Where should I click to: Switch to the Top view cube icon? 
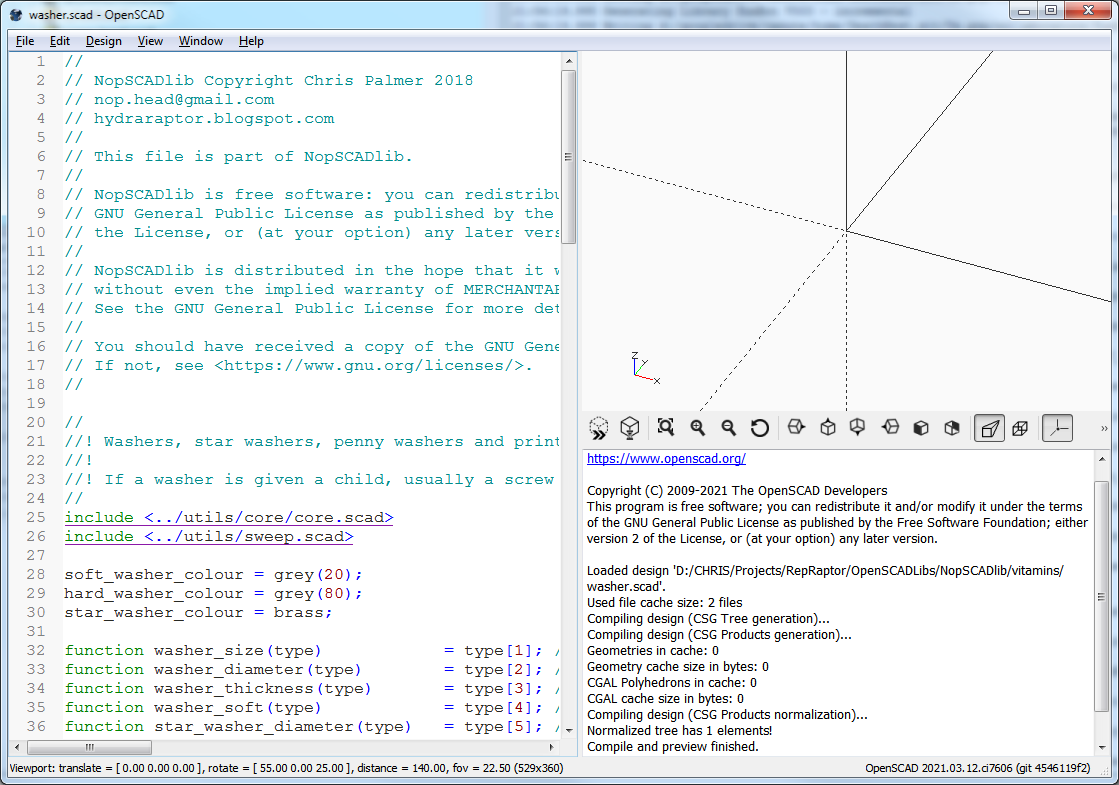[828, 428]
